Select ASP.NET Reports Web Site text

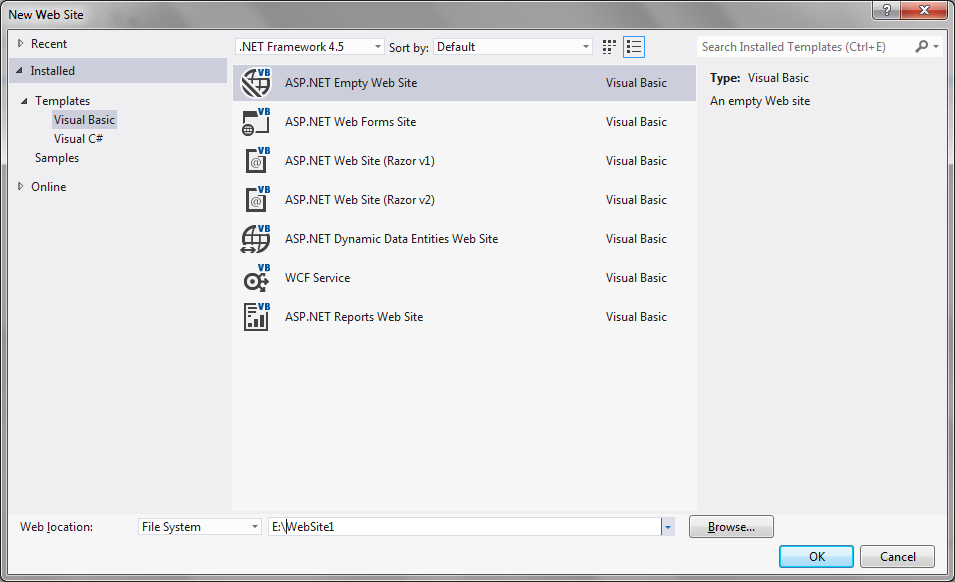(x=354, y=317)
